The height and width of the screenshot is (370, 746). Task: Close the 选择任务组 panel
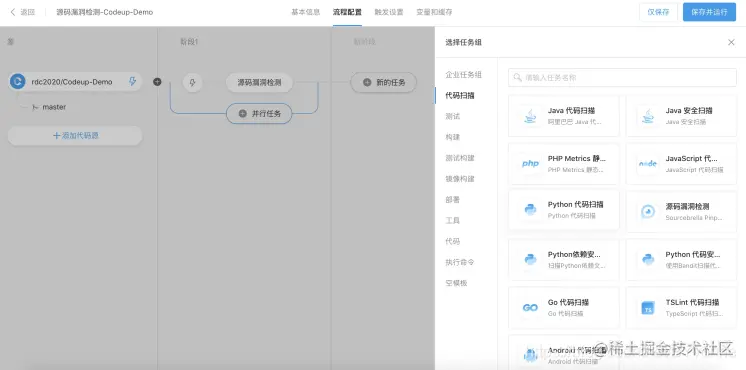pos(731,42)
